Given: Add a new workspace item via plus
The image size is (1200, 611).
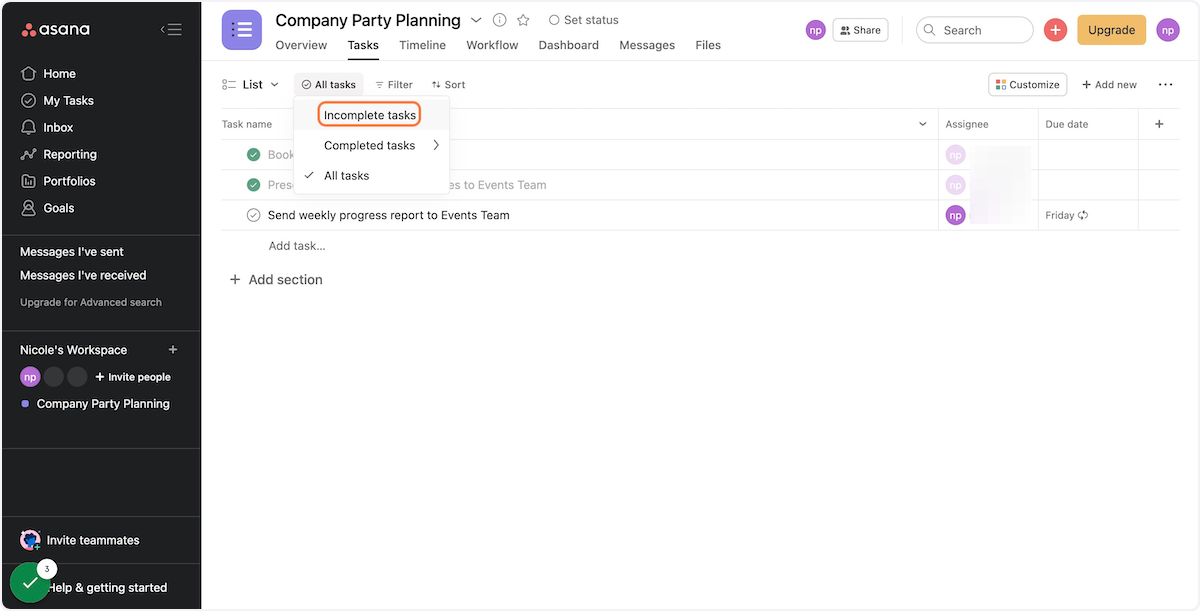Looking at the screenshot, I should (173, 350).
